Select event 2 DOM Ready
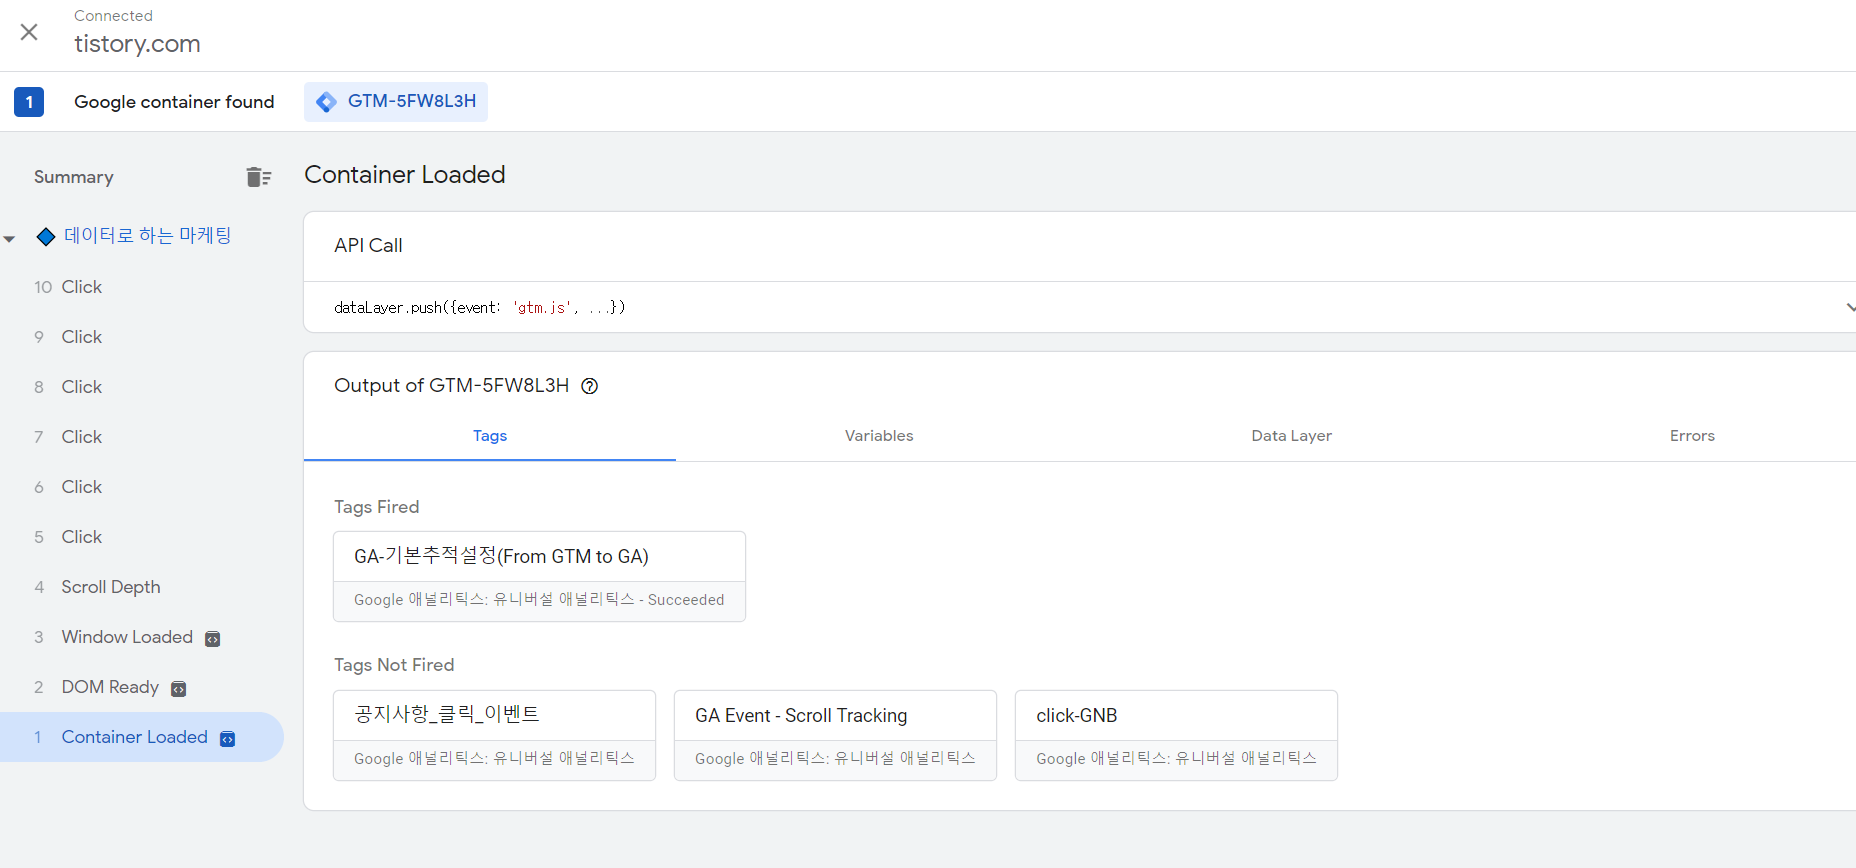 pyautogui.click(x=142, y=687)
